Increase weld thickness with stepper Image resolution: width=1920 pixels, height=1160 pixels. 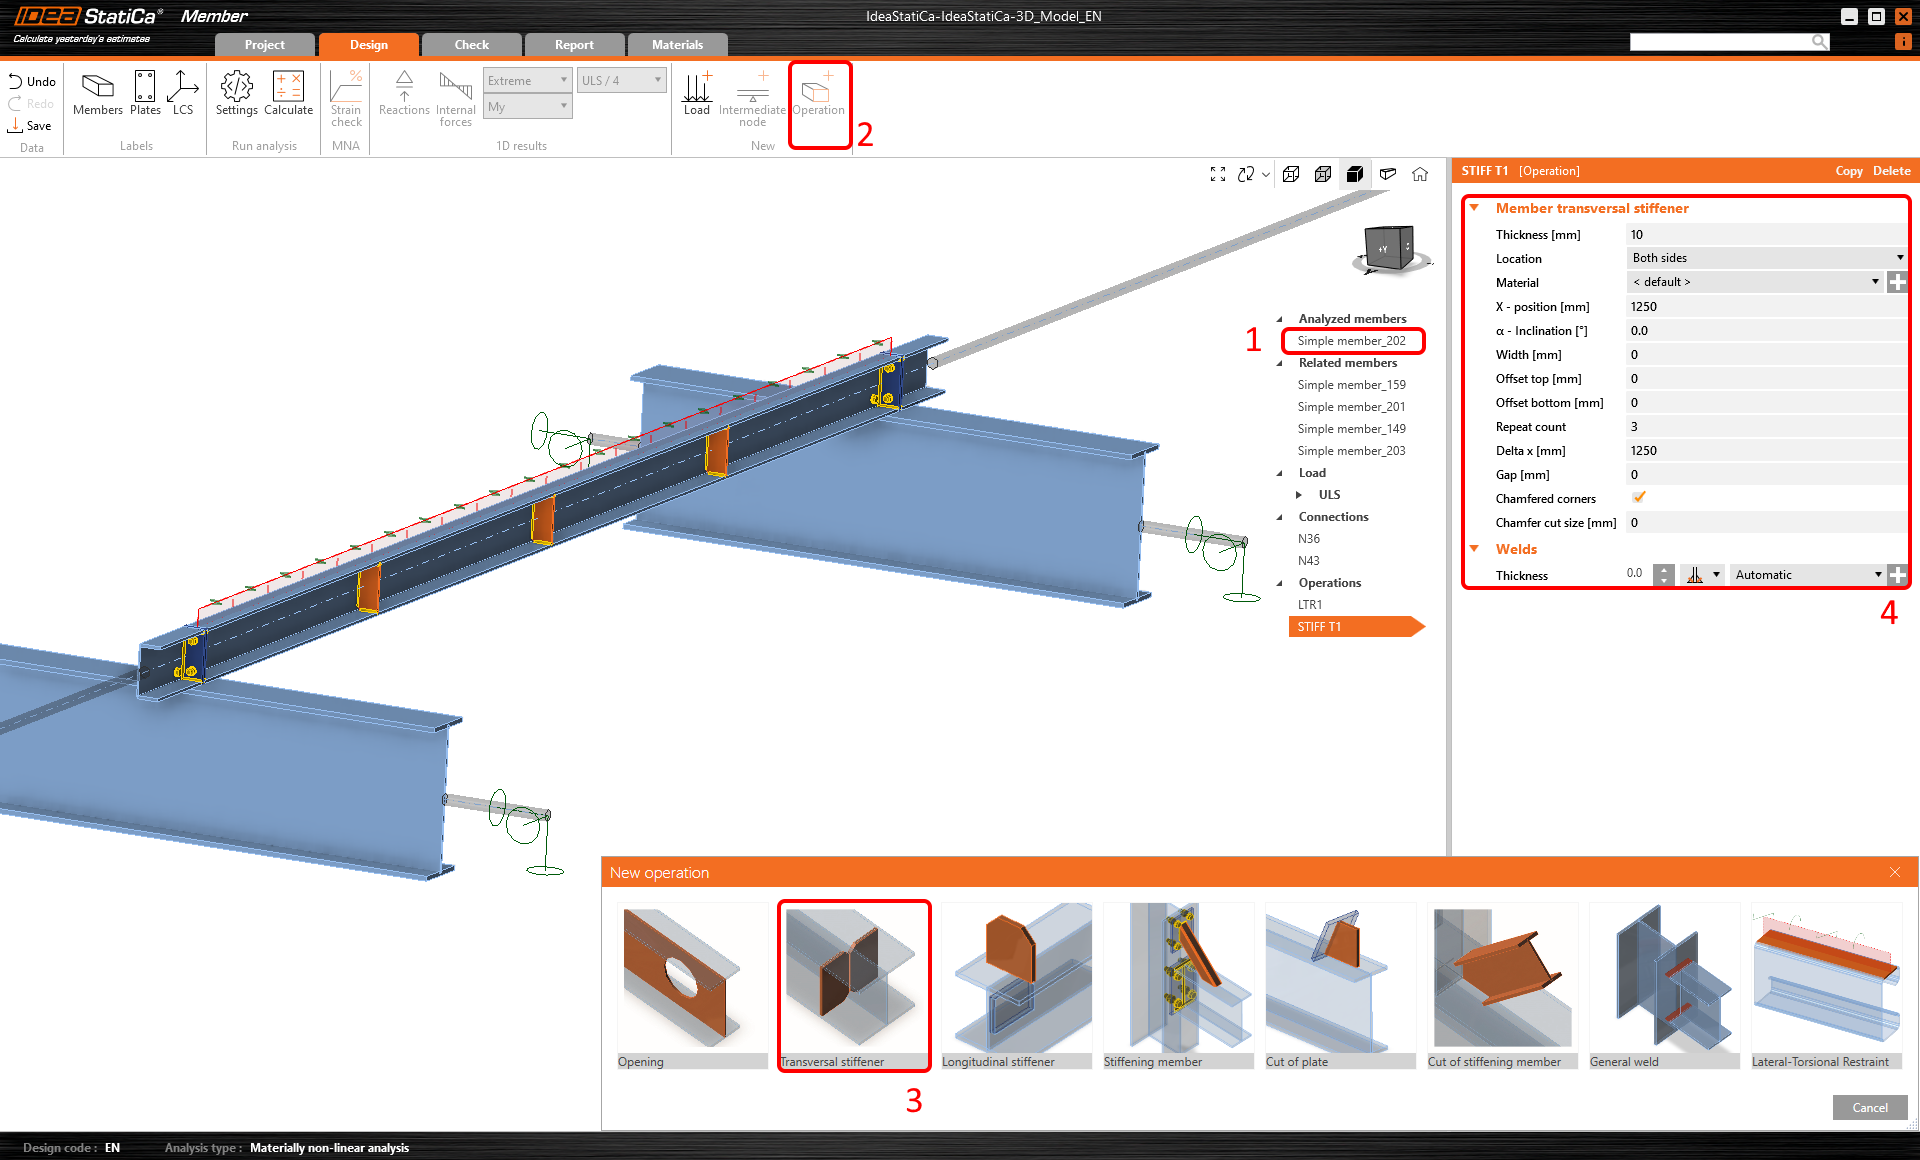tap(1664, 569)
